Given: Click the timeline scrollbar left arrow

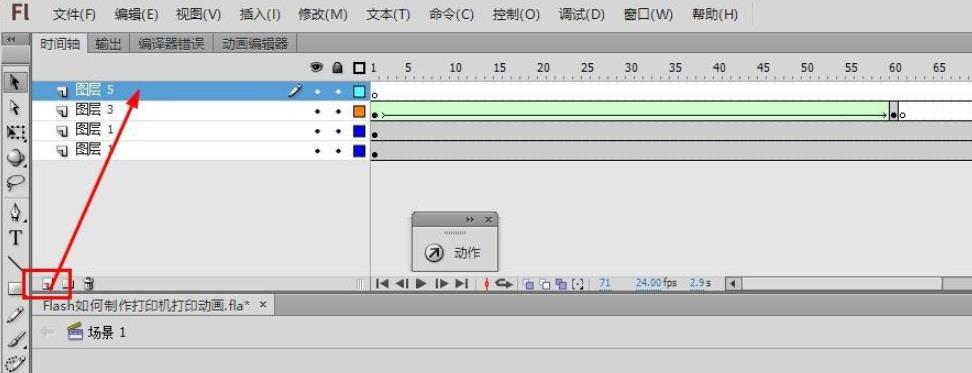Looking at the screenshot, I should click(x=734, y=284).
